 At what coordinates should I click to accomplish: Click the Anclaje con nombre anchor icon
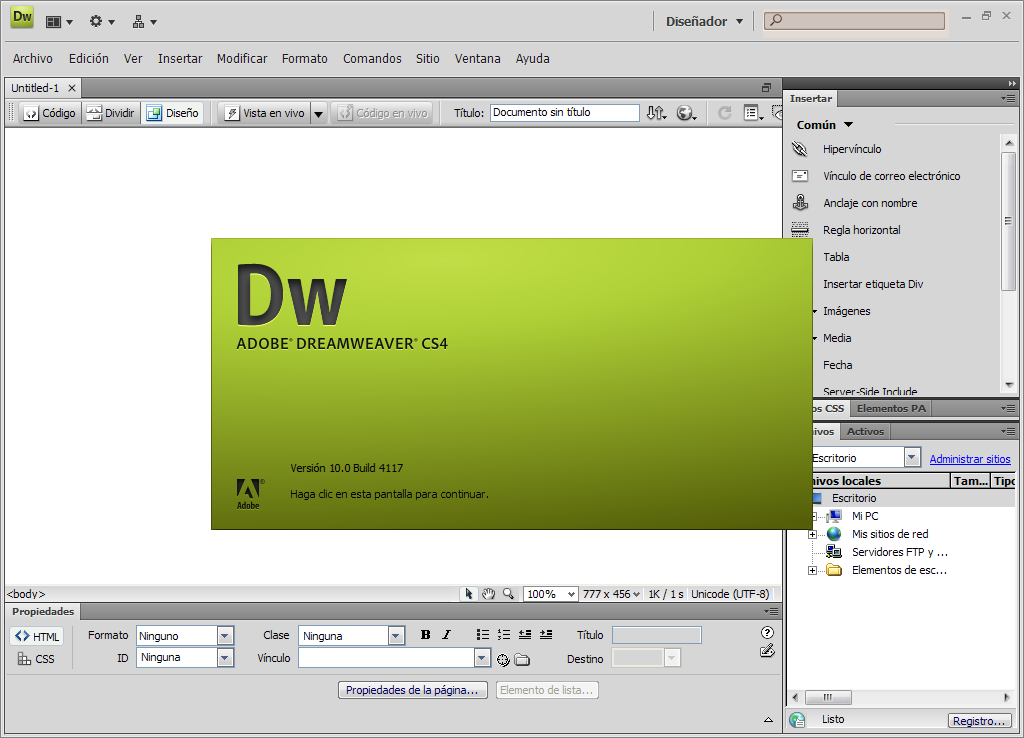pos(800,202)
